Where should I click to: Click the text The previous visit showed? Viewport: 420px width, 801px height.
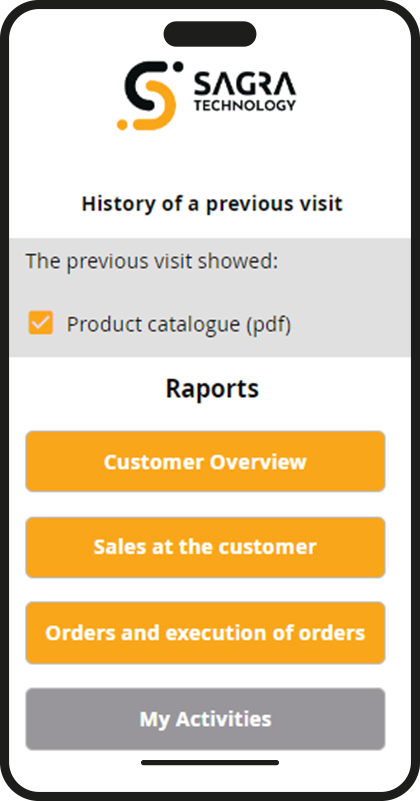point(152,261)
